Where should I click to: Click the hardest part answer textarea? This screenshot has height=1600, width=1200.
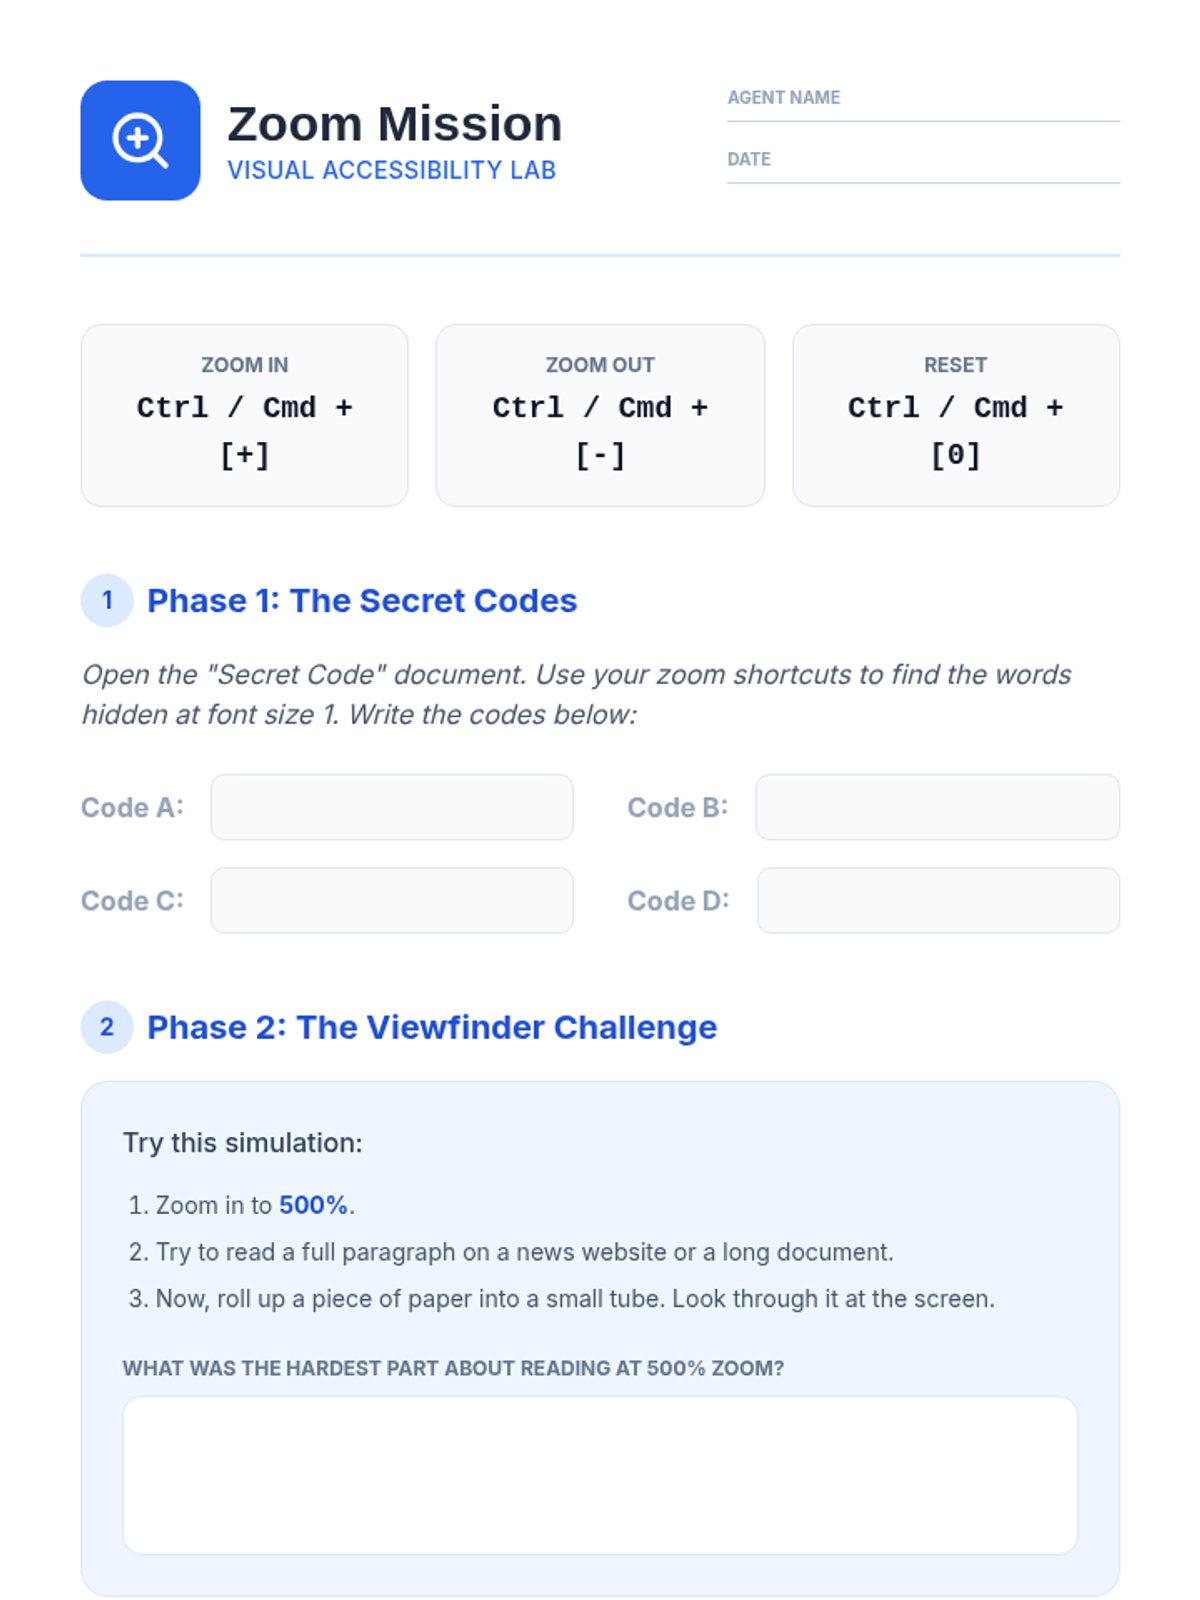[x=600, y=1475]
